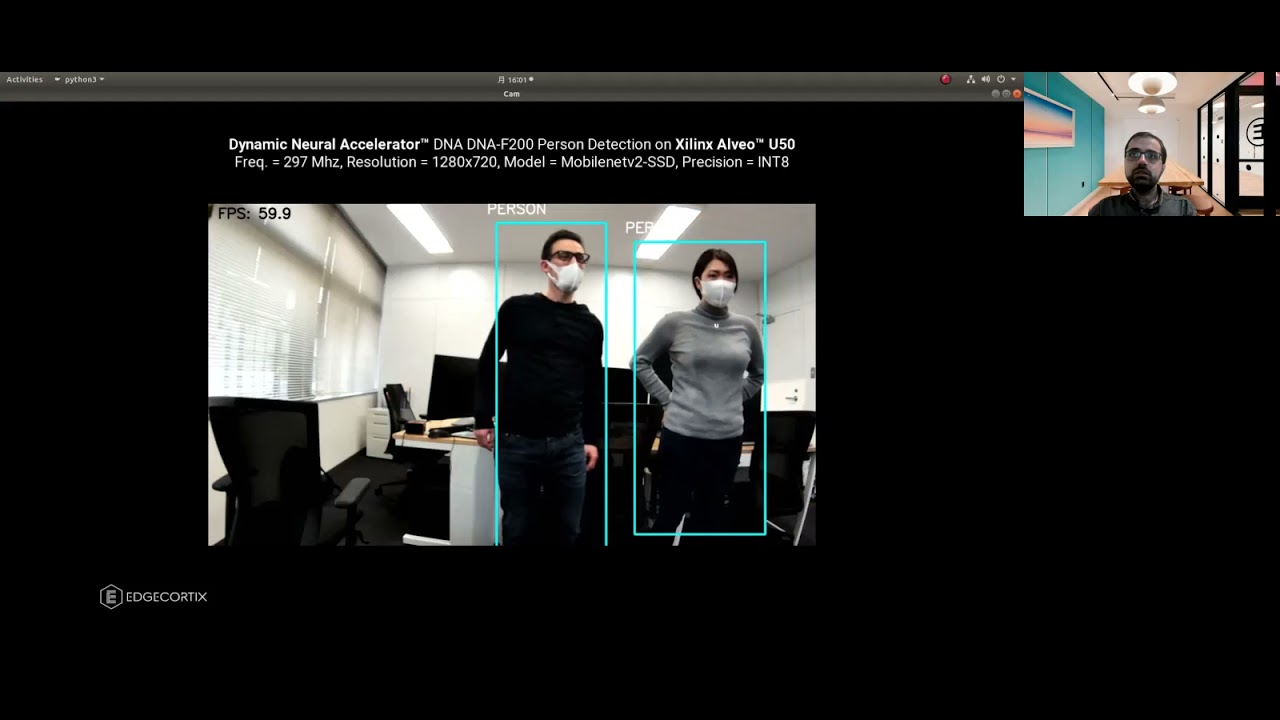This screenshot has width=1280, height=720.
Task: Minimize the Cam window
Action: pyautogui.click(x=996, y=94)
